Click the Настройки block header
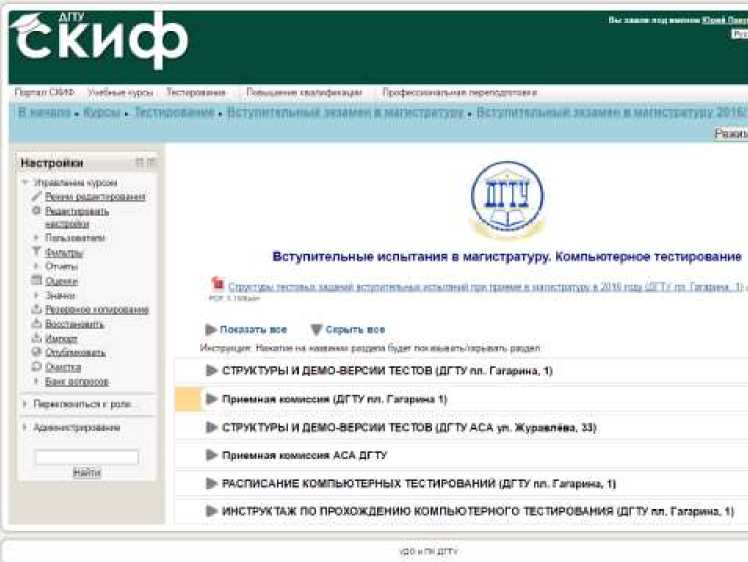The height and width of the screenshot is (562, 748). click(x=87, y=163)
